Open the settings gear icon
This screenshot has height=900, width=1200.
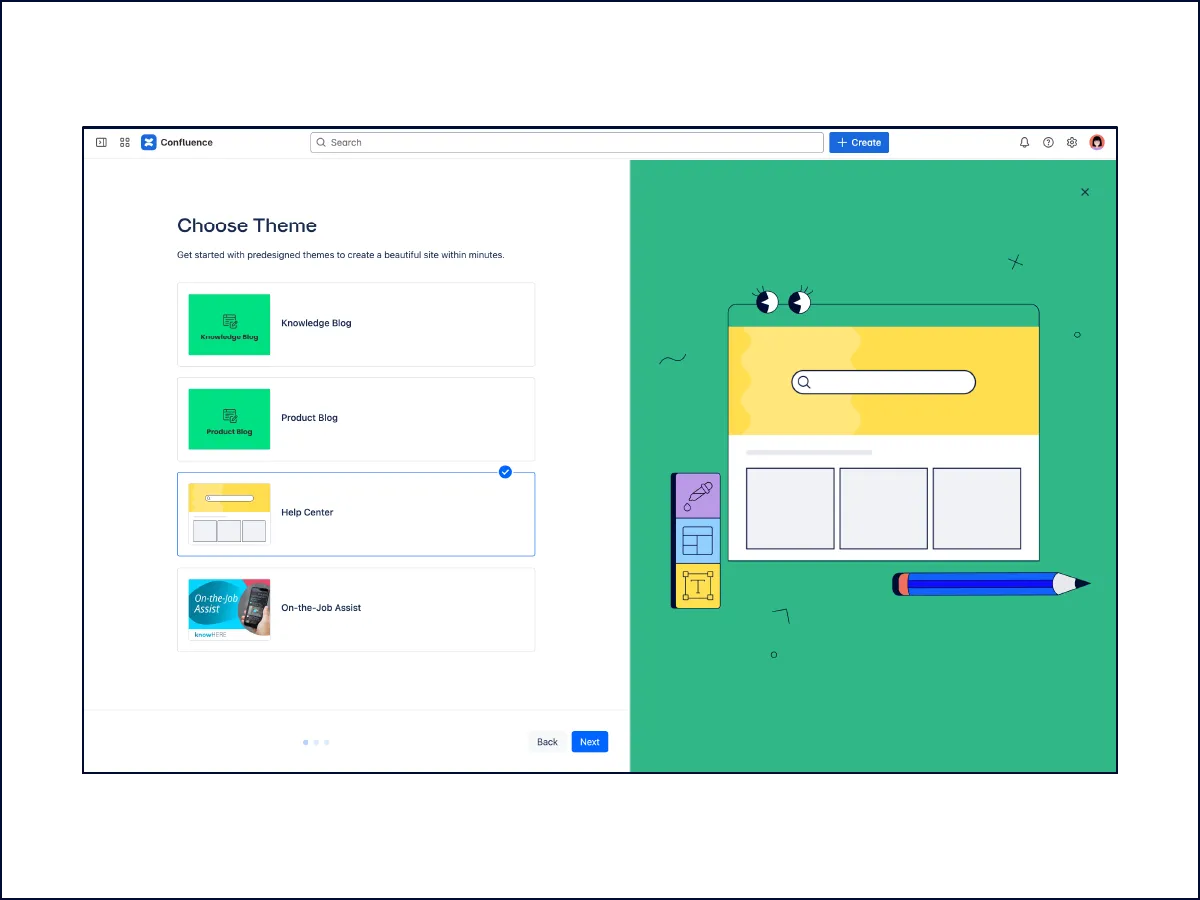[x=1072, y=143]
